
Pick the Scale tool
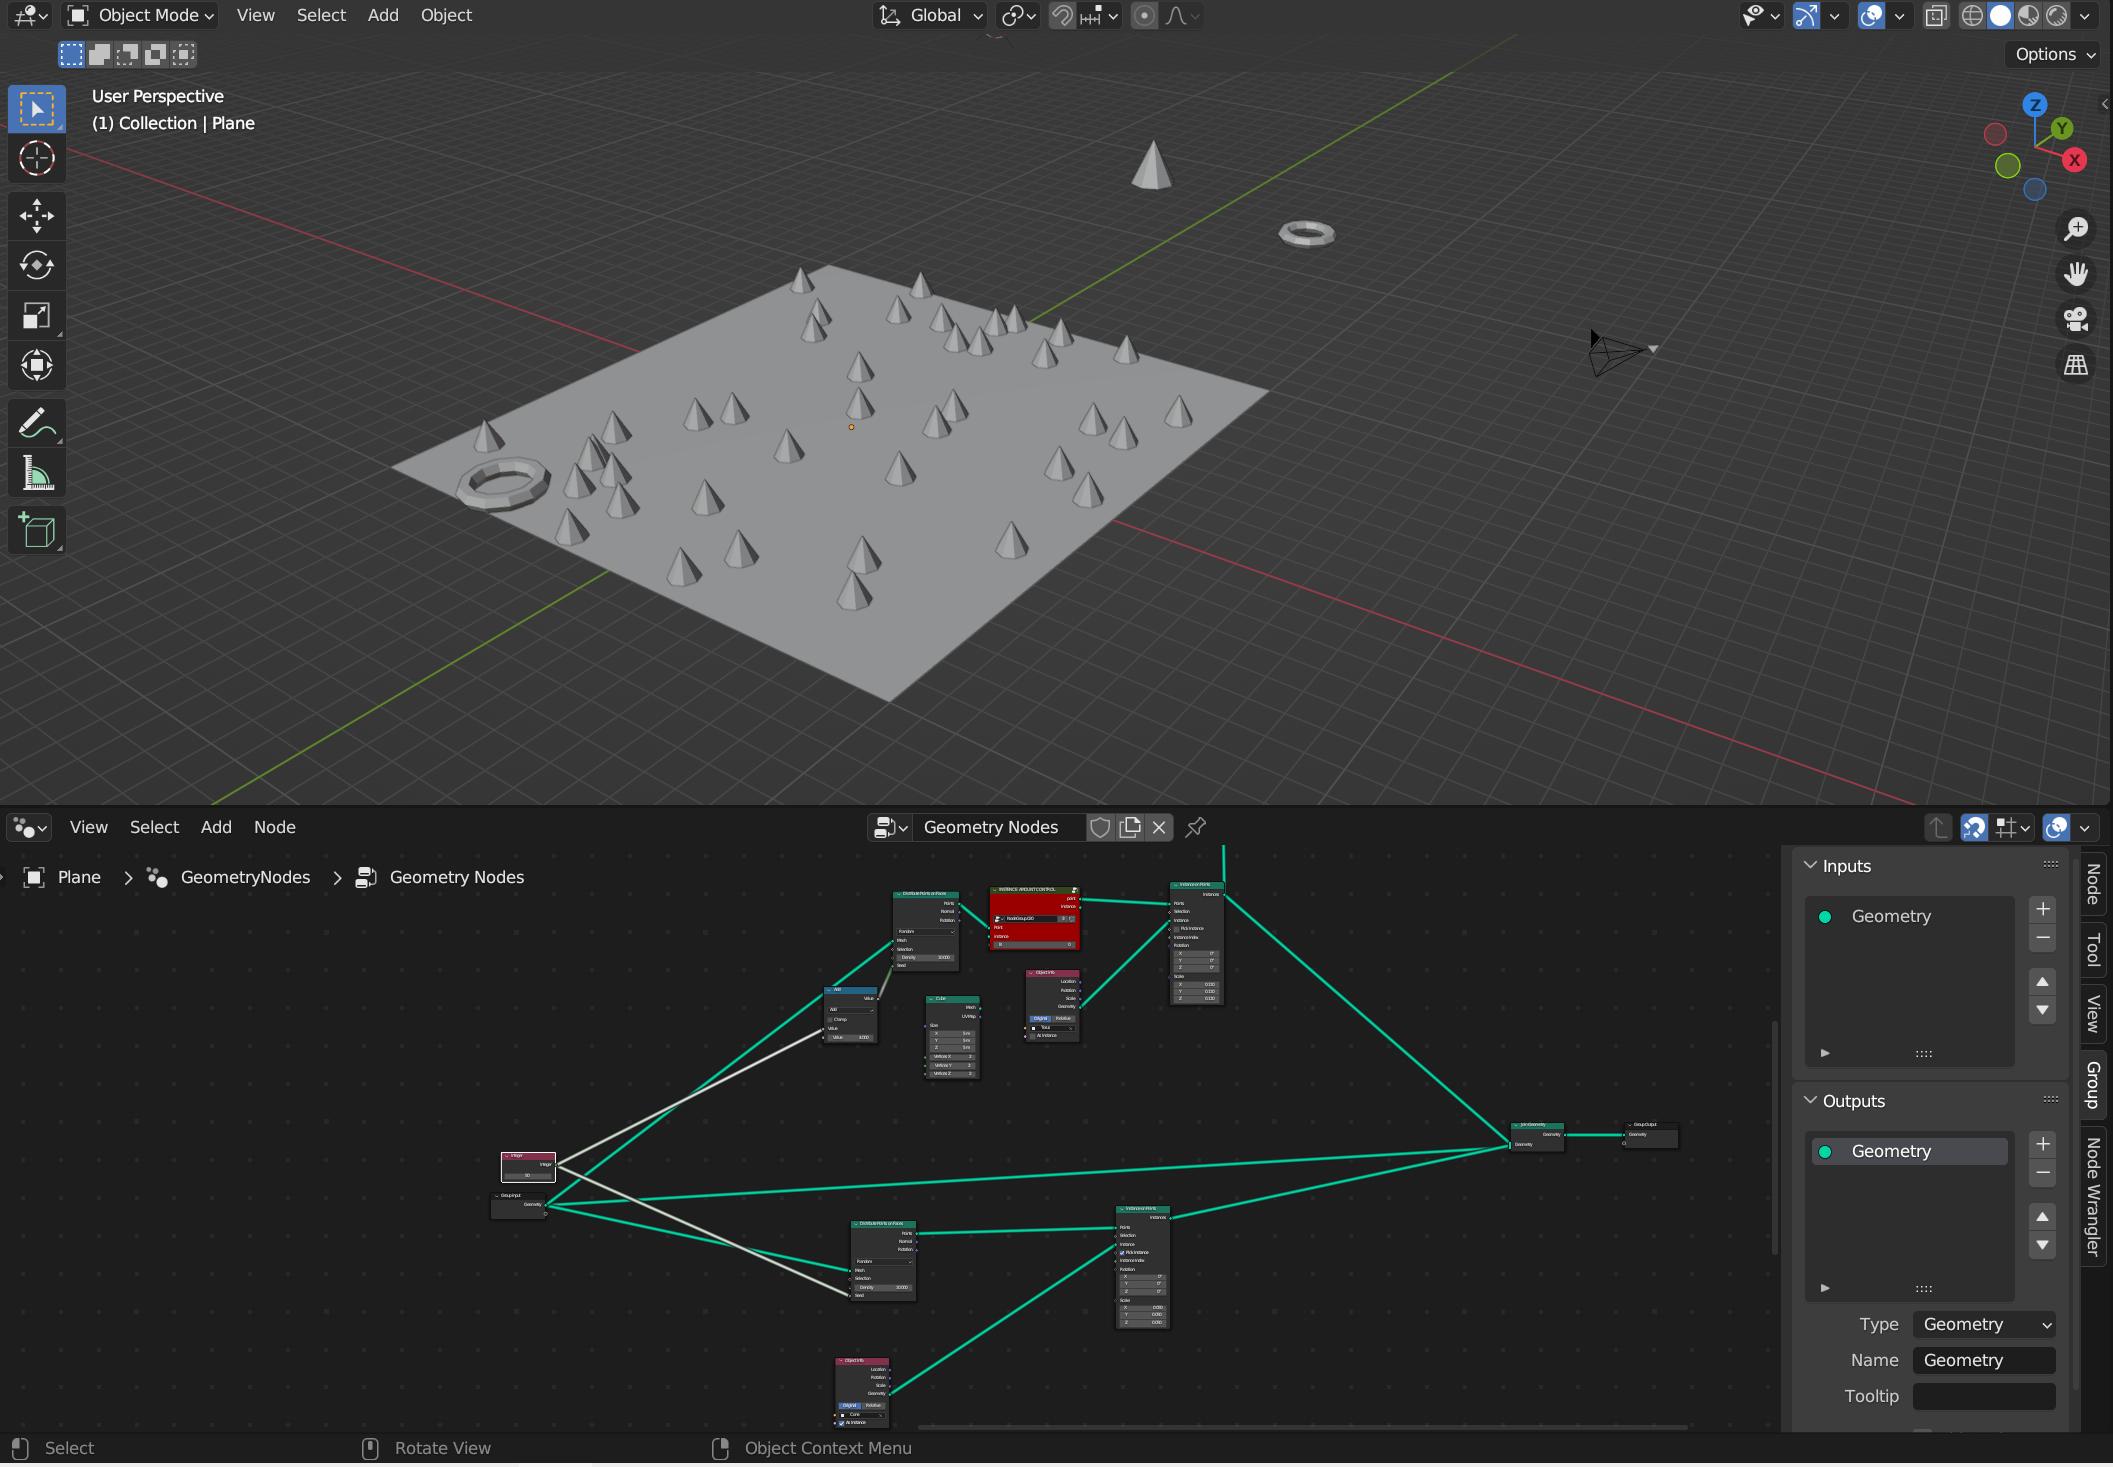[x=37, y=316]
